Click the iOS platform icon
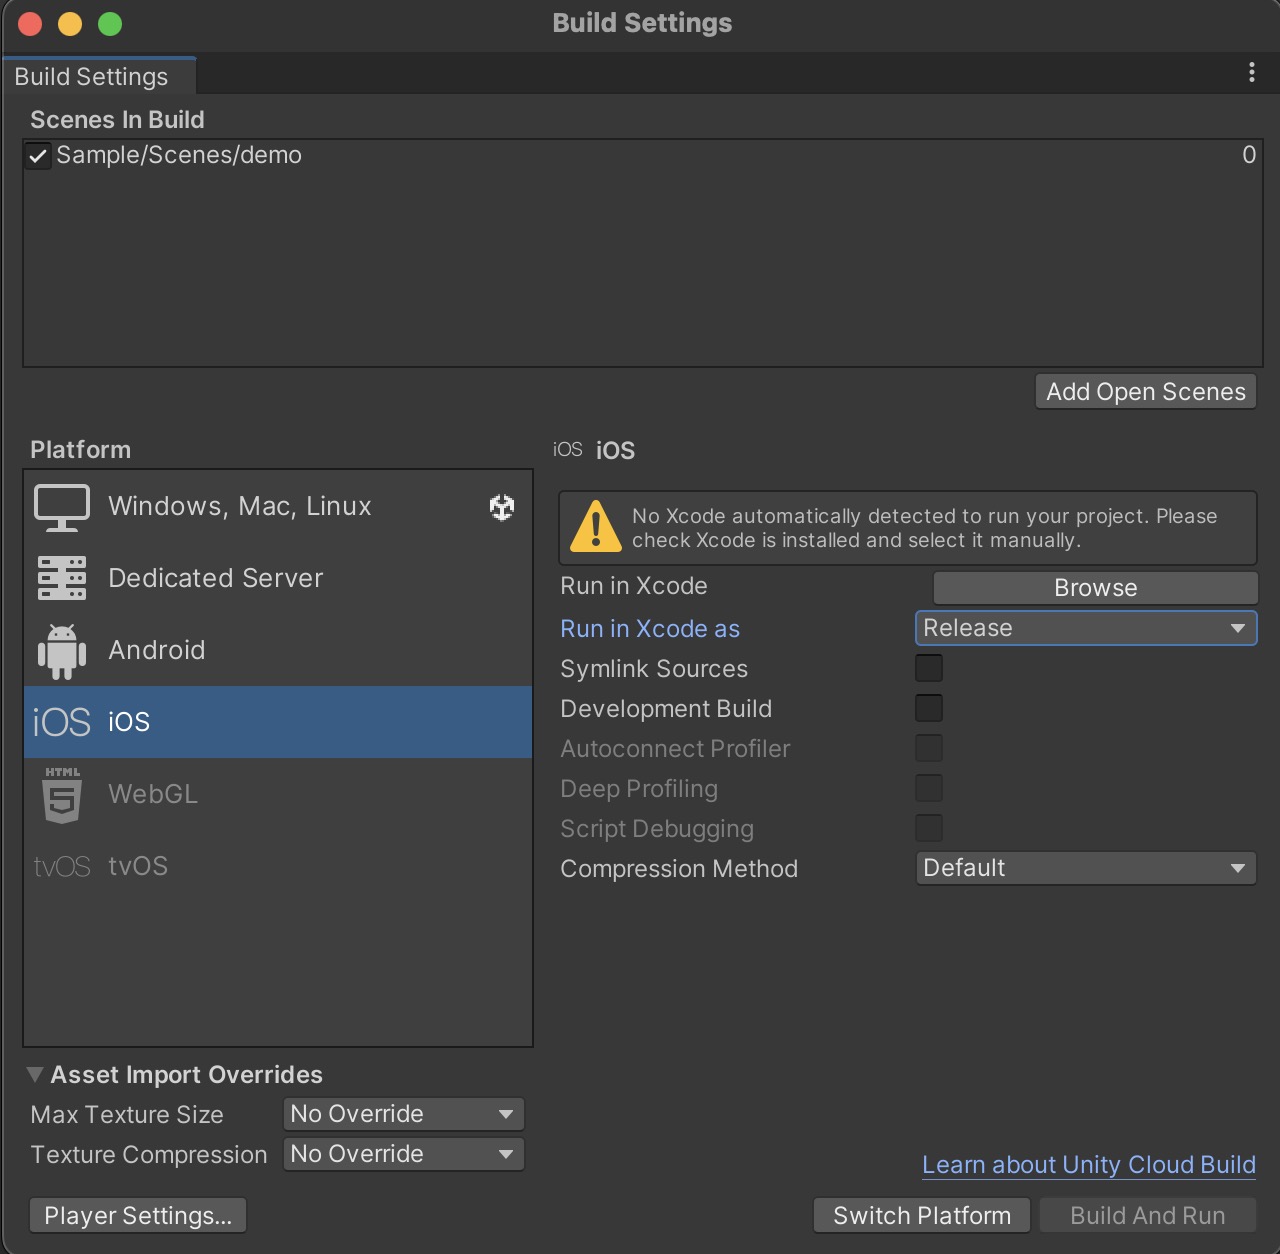Image resolution: width=1280 pixels, height=1254 pixels. click(61, 721)
